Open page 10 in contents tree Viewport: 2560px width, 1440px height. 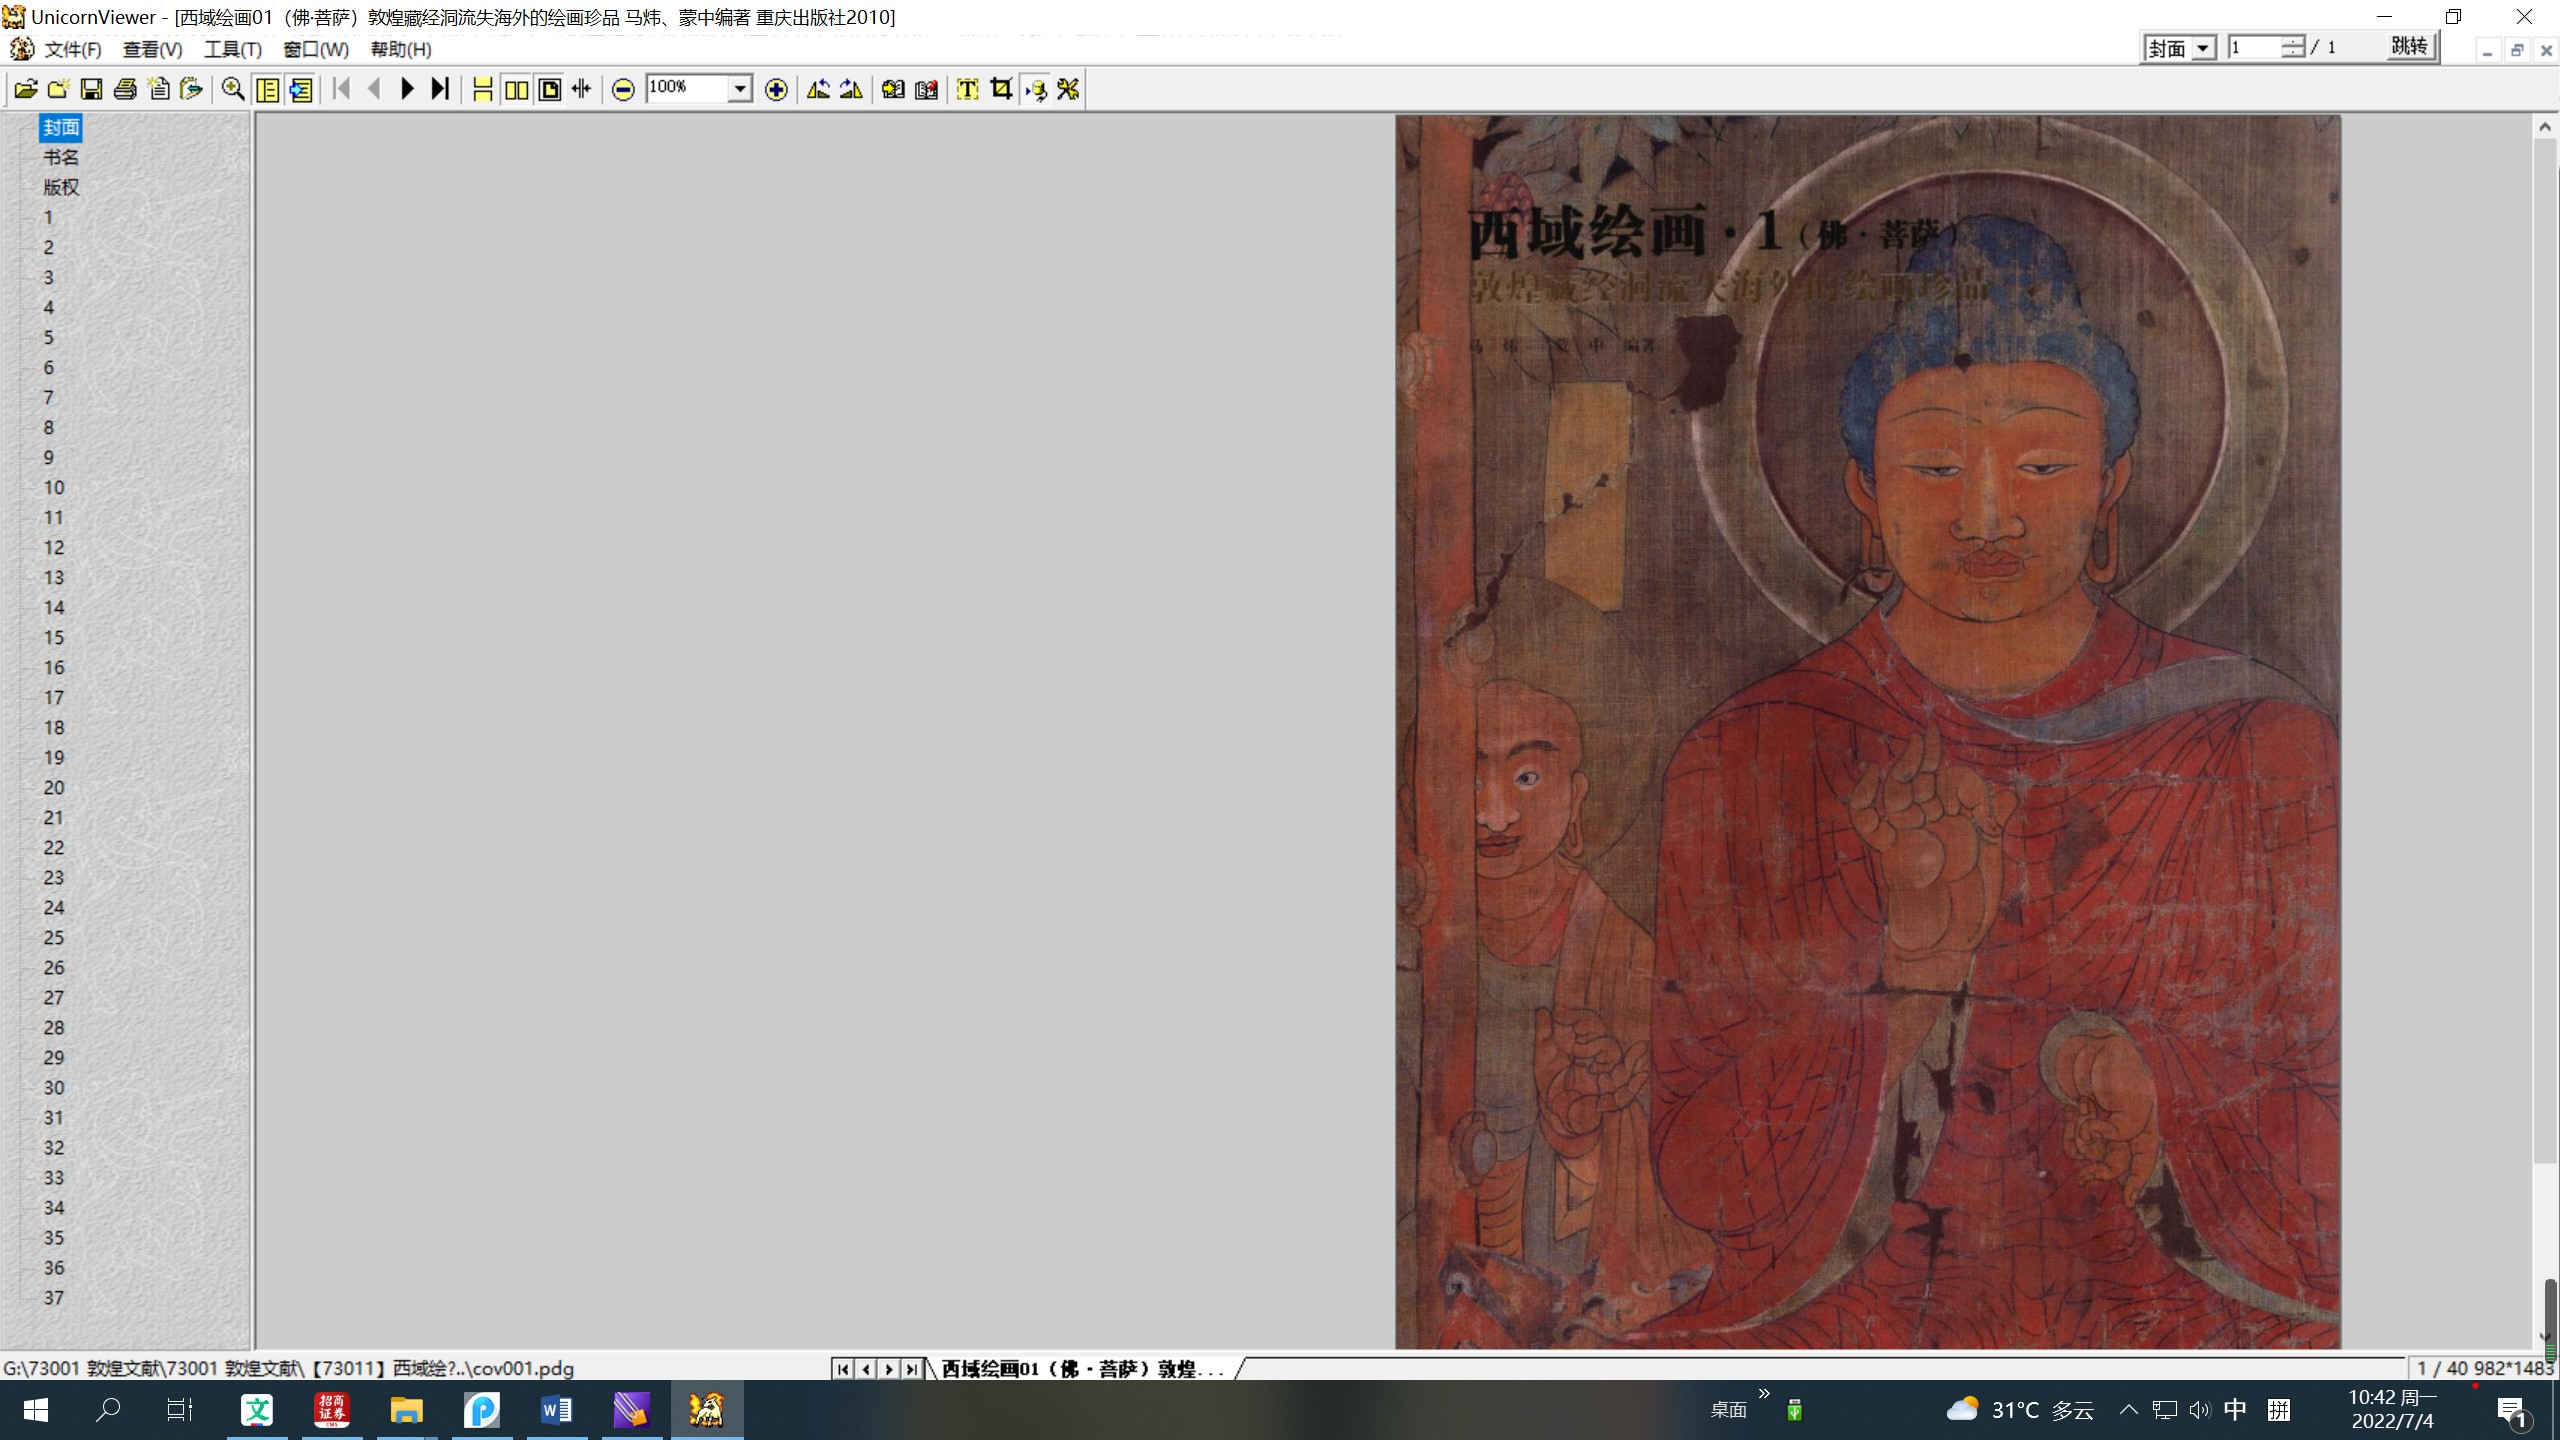coord(54,487)
